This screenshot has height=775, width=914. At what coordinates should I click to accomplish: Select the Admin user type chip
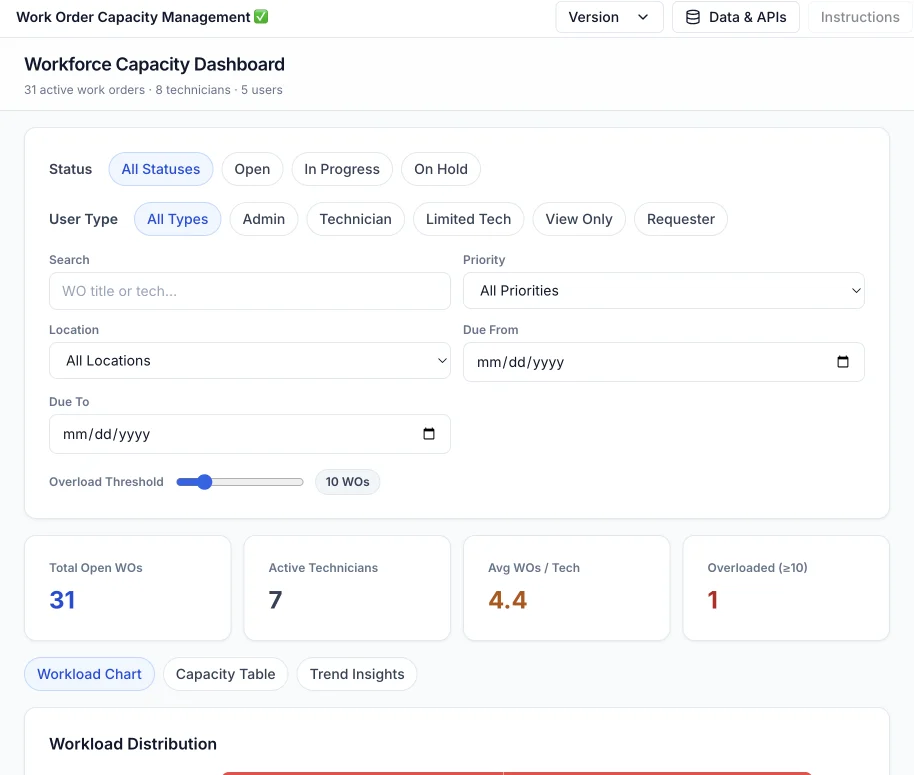264,219
